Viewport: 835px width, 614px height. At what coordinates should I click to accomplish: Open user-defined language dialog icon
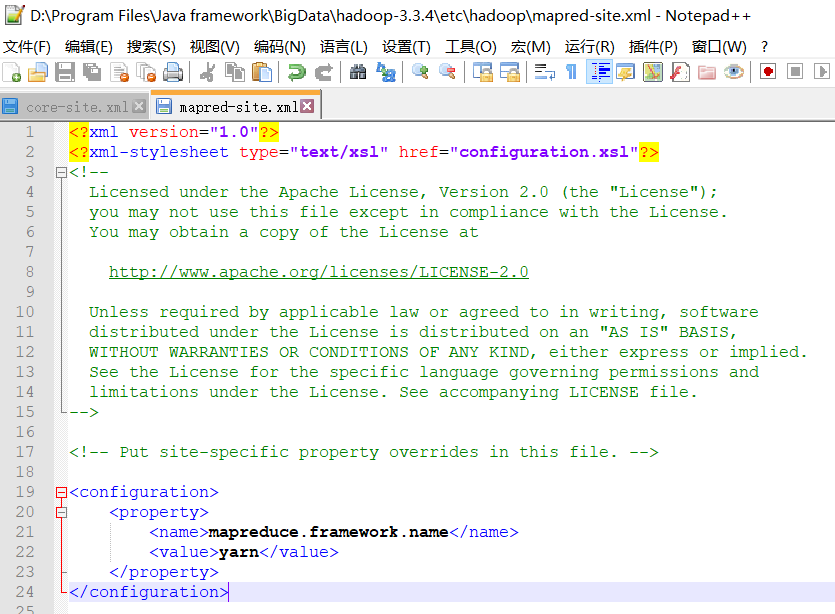tap(626, 72)
